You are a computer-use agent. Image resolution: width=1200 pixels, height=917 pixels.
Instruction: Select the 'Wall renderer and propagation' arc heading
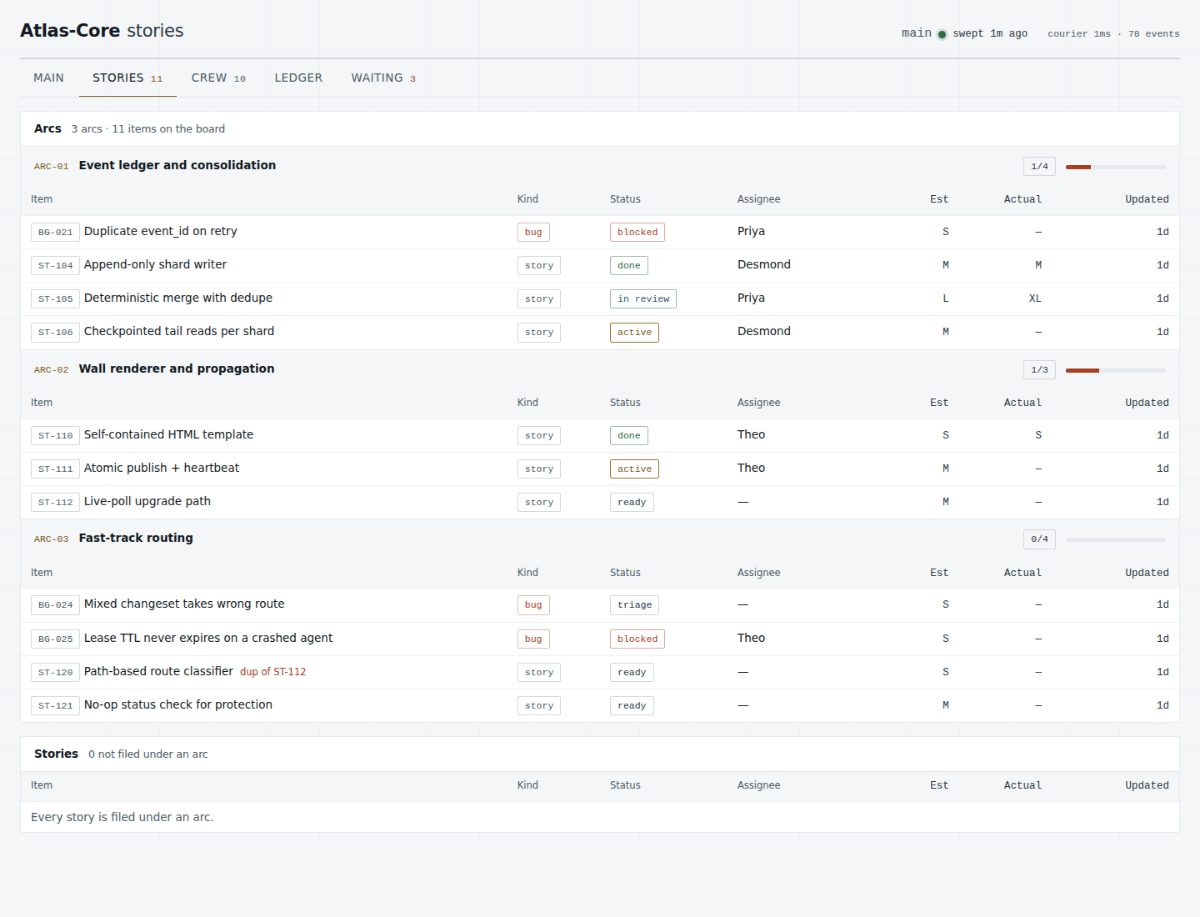coord(176,368)
